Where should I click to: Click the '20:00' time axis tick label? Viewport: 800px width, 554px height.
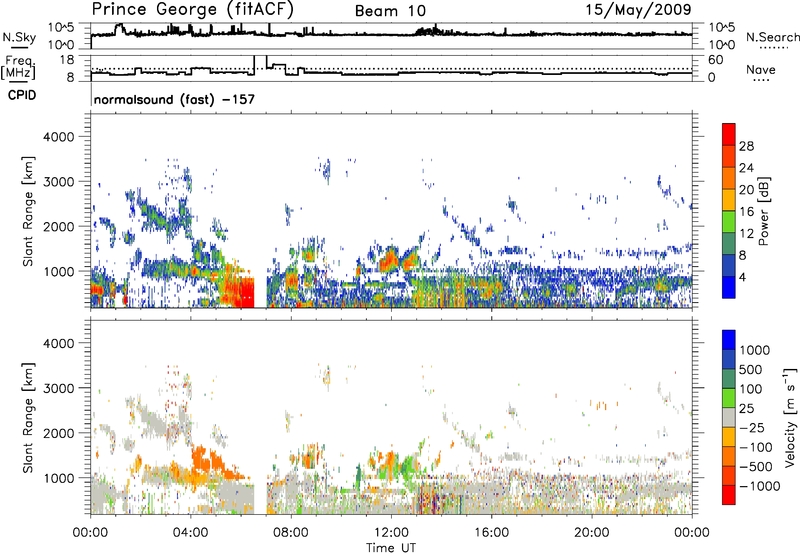click(592, 533)
